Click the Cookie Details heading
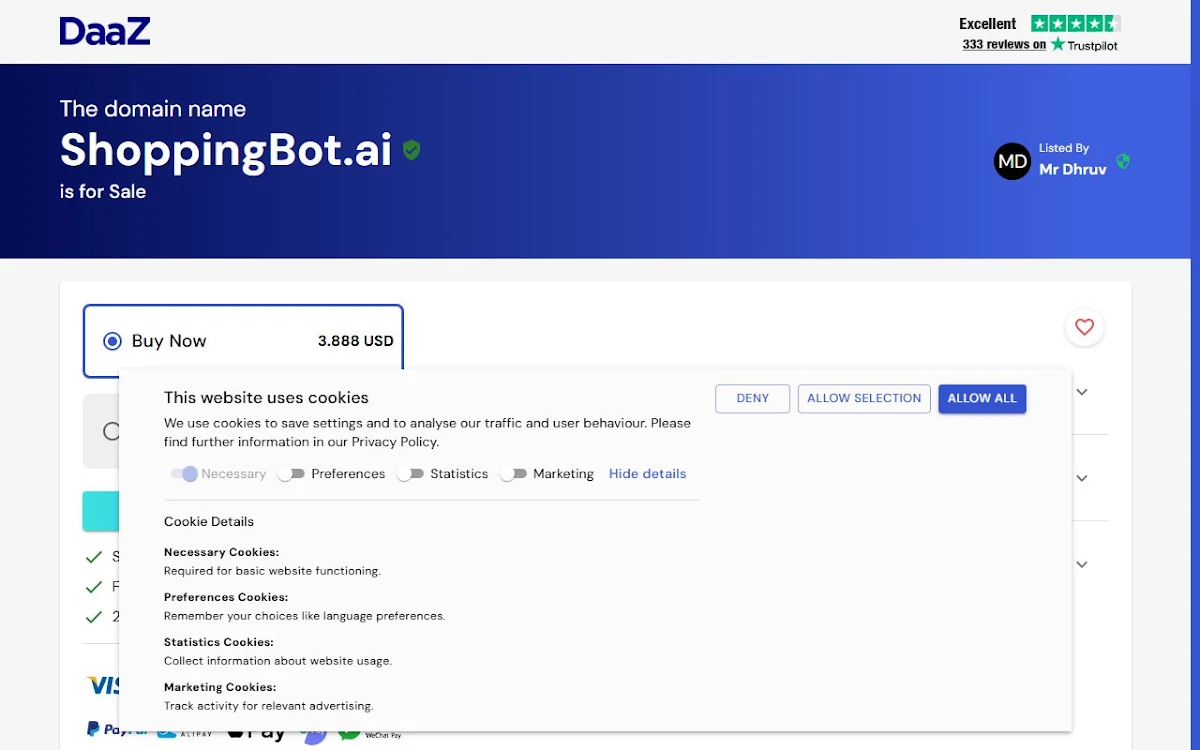This screenshot has width=1200, height=750. 209,521
